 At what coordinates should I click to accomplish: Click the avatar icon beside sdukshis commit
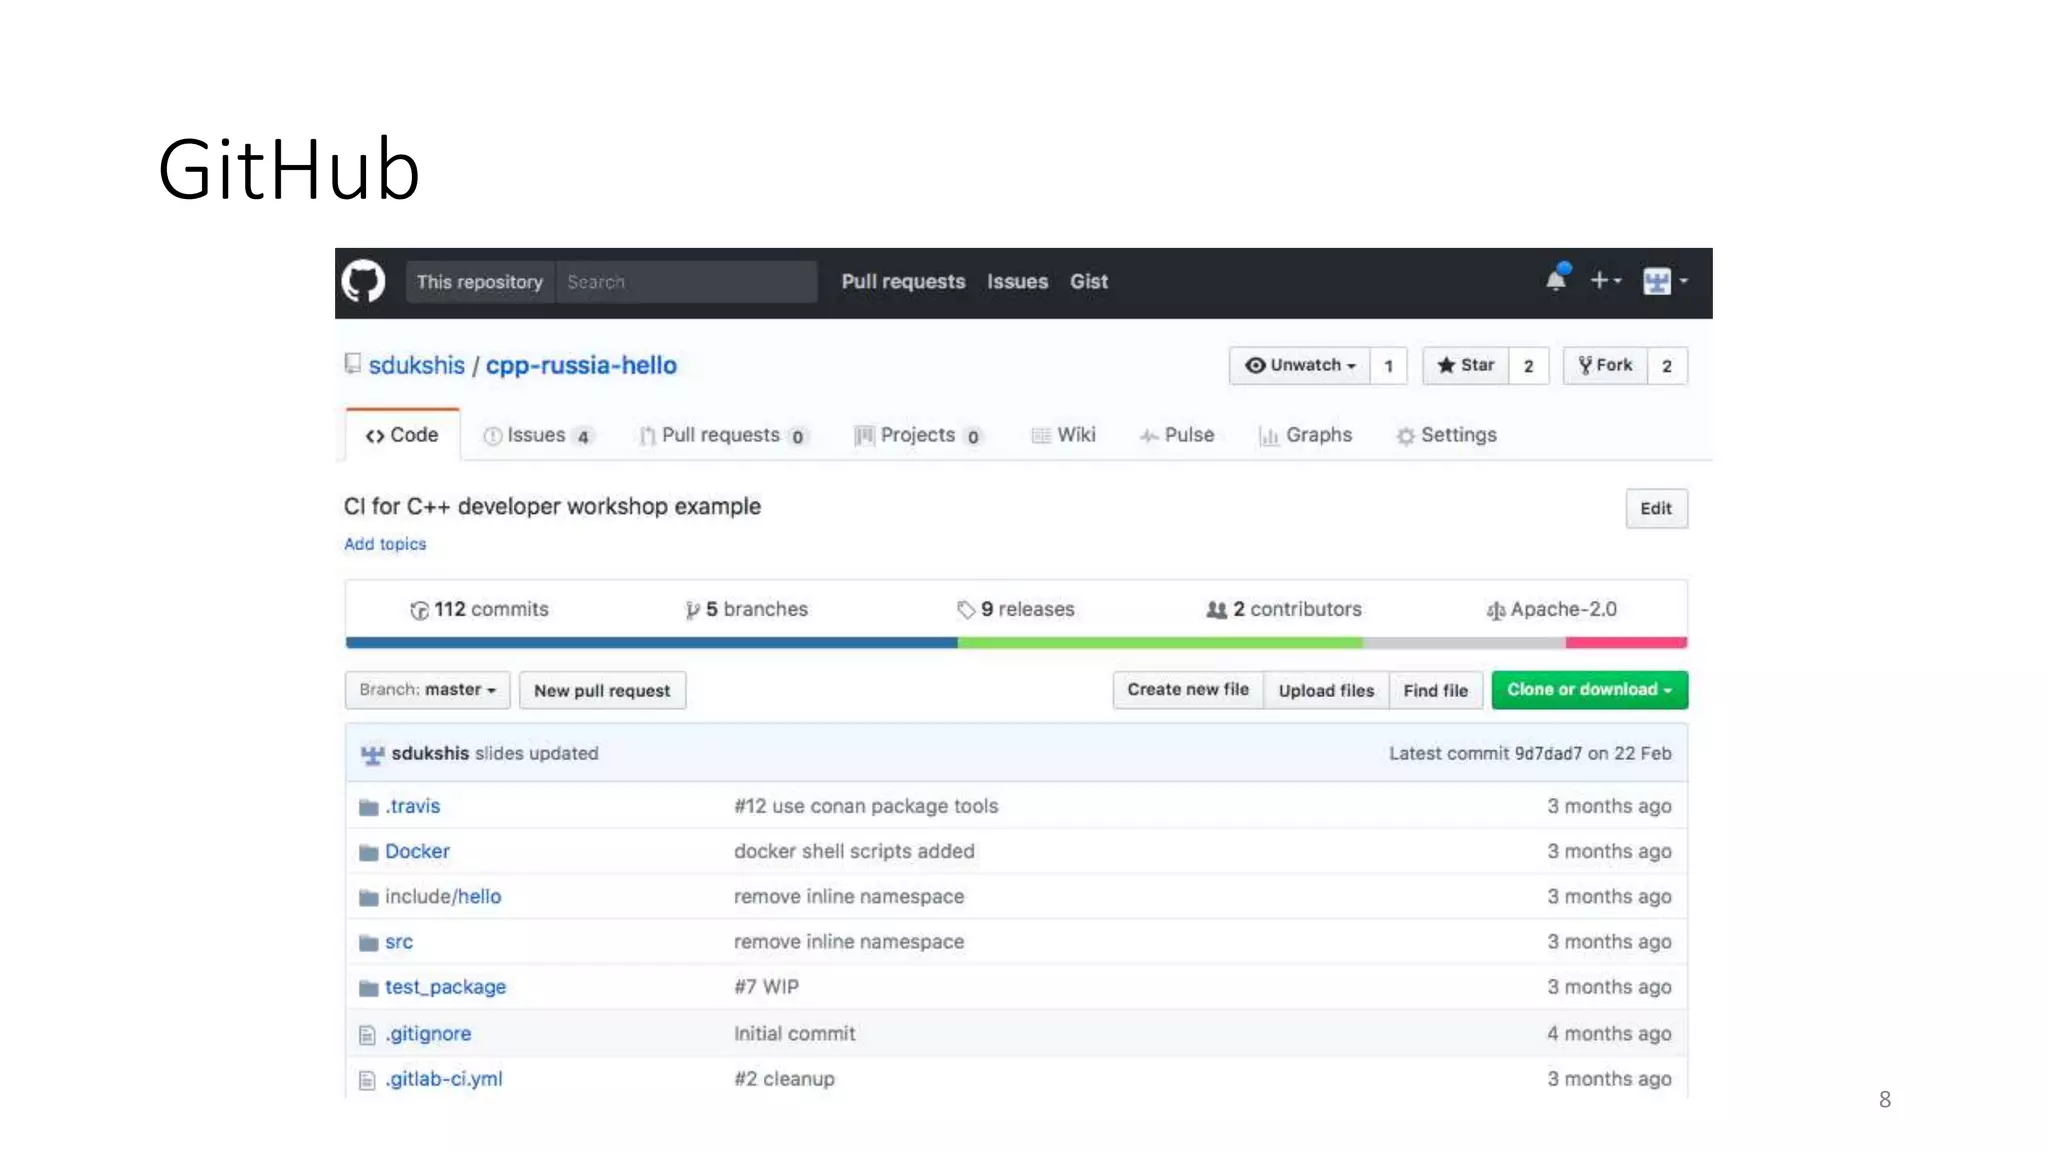click(372, 754)
